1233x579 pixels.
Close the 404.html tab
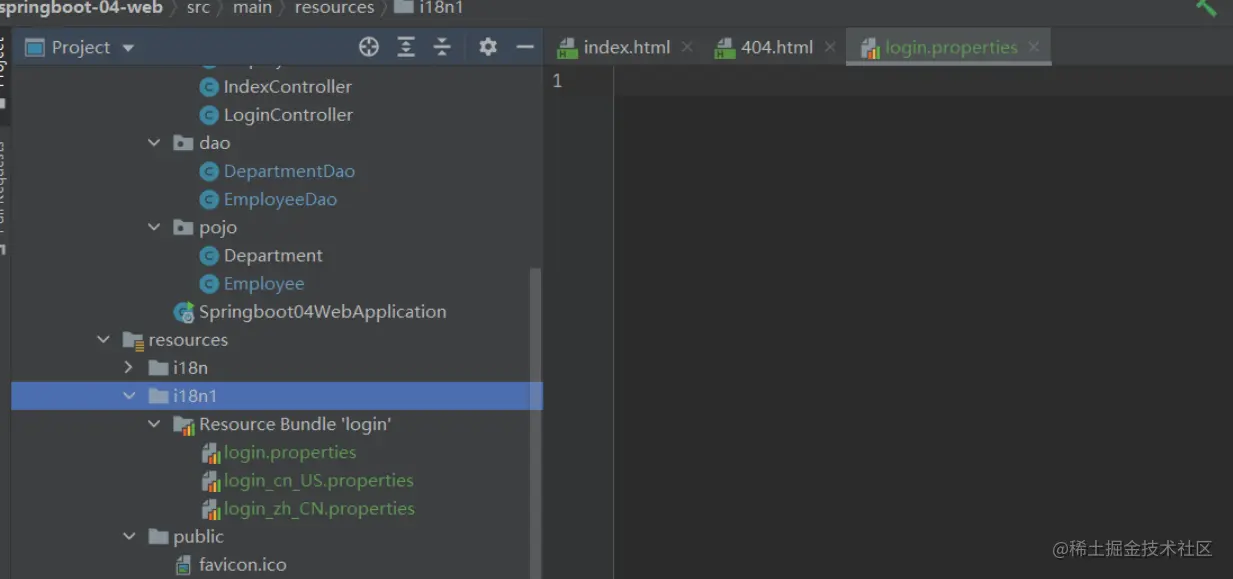(830, 47)
